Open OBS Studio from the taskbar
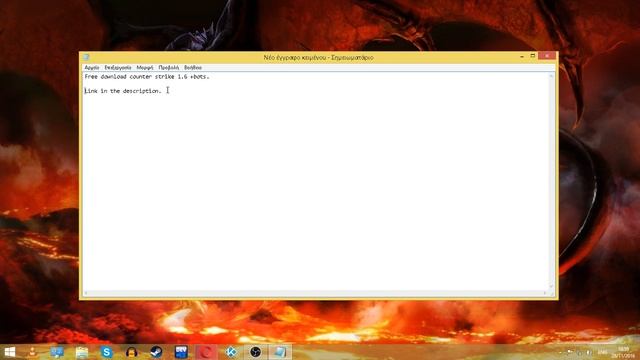 tap(256, 352)
